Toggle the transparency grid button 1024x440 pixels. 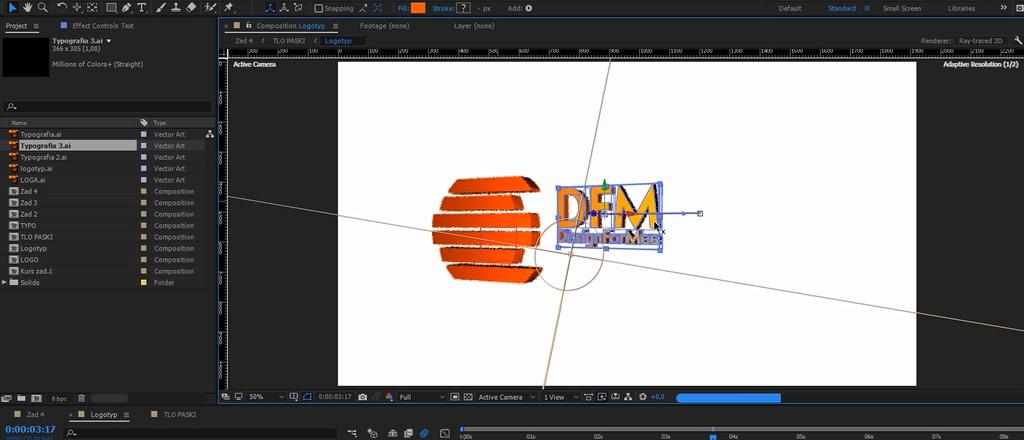click(468, 397)
